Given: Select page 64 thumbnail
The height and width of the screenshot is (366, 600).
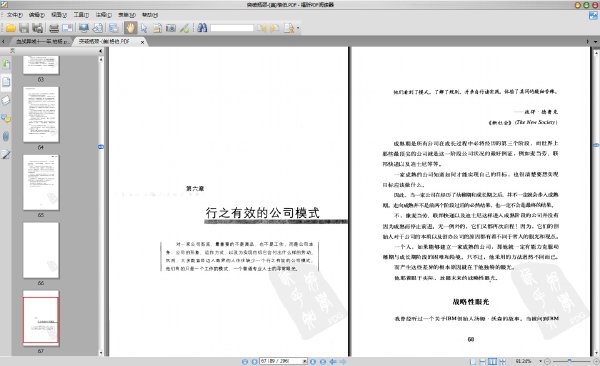Looking at the screenshot, I should pyautogui.click(x=41, y=114).
